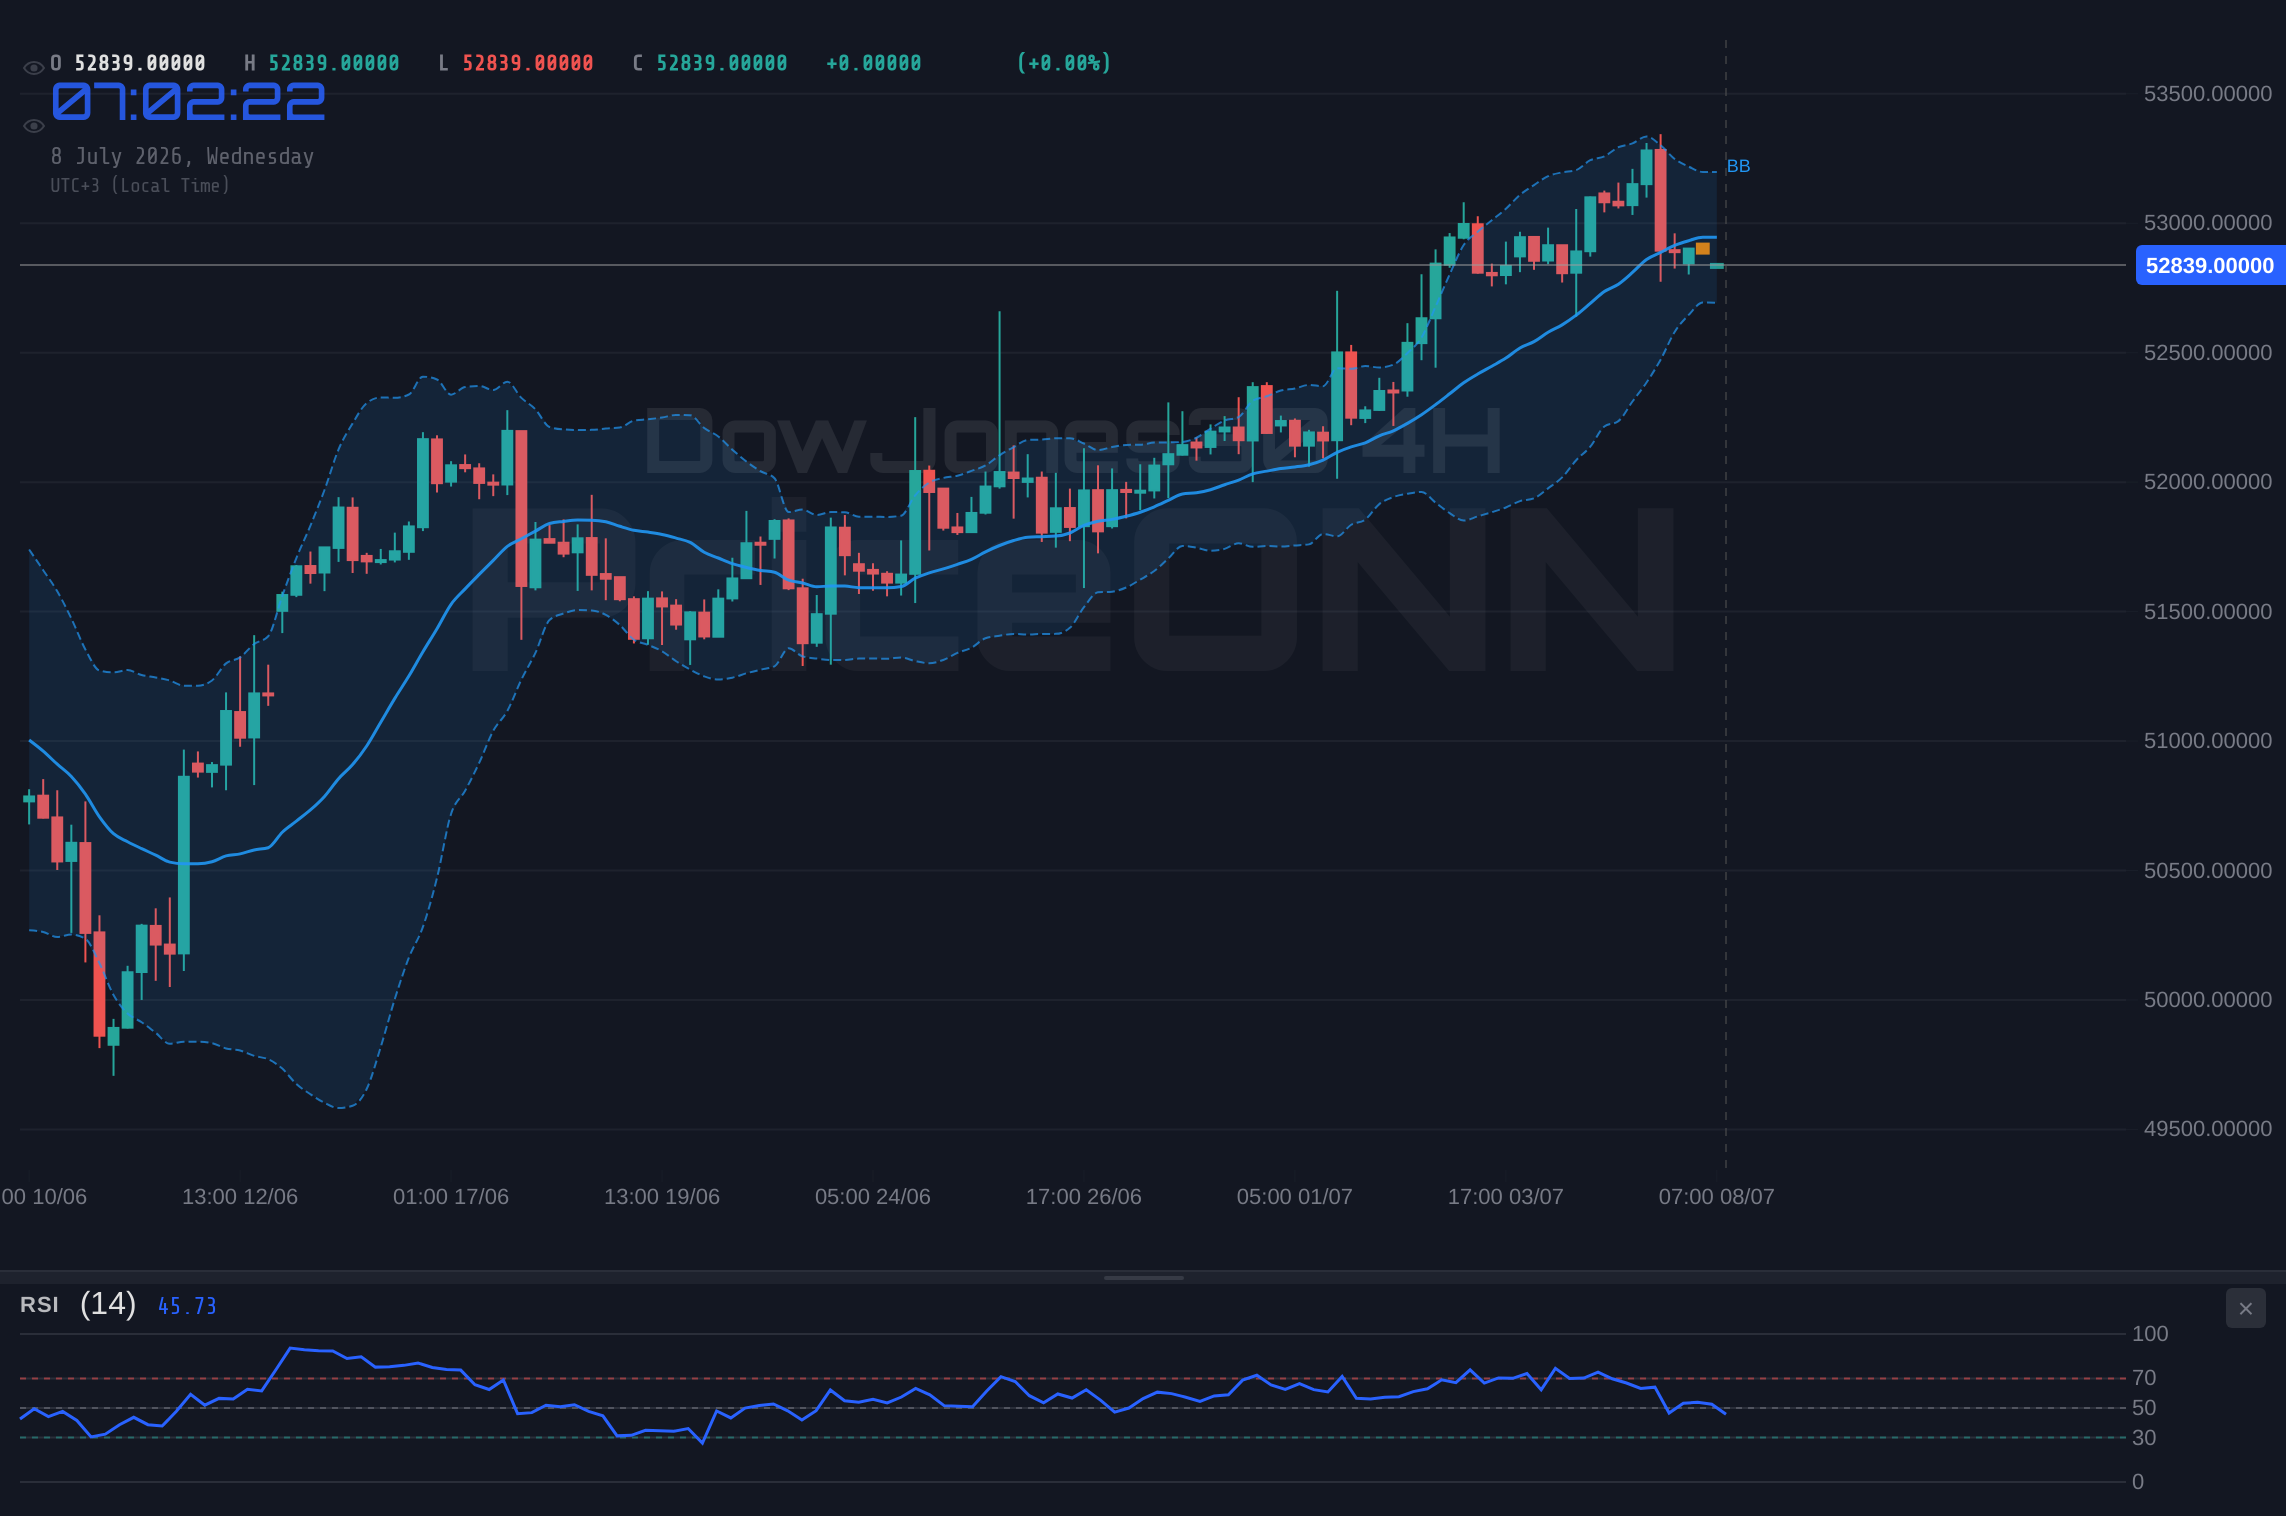Click the RSI value 45.73
The width and height of the screenshot is (2286, 1516).
187,1306
